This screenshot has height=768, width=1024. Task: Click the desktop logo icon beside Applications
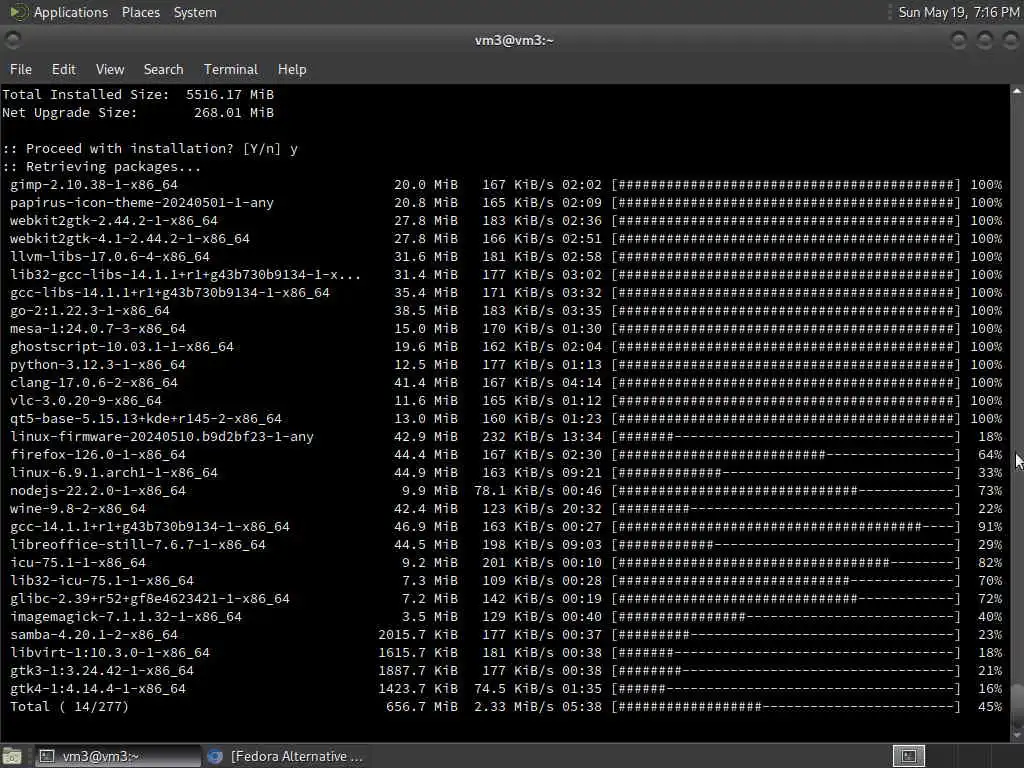coord(18,12)
